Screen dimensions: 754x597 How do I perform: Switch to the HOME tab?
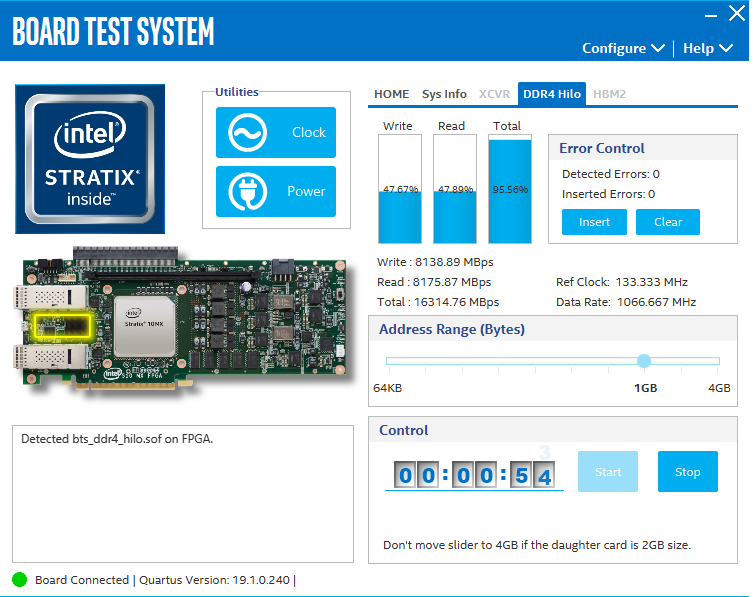(391, 94)
